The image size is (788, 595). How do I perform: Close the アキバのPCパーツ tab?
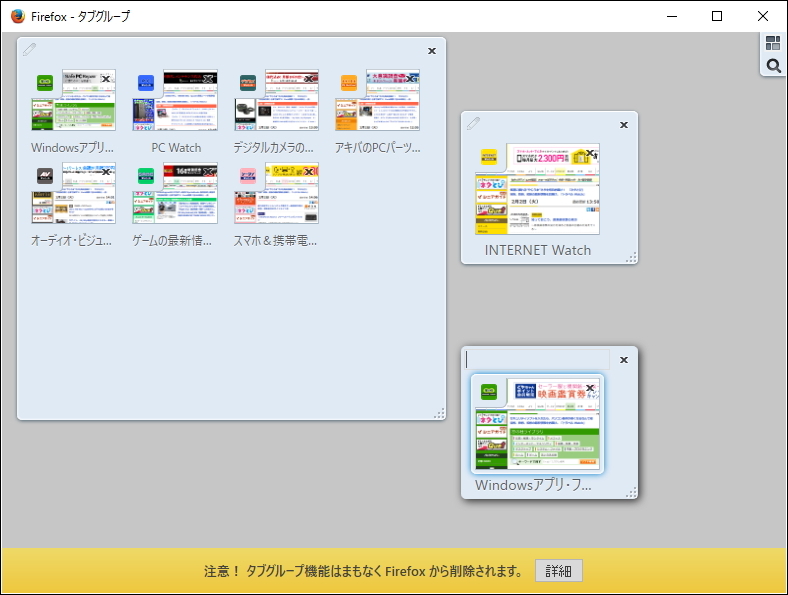tap(412, 78)
